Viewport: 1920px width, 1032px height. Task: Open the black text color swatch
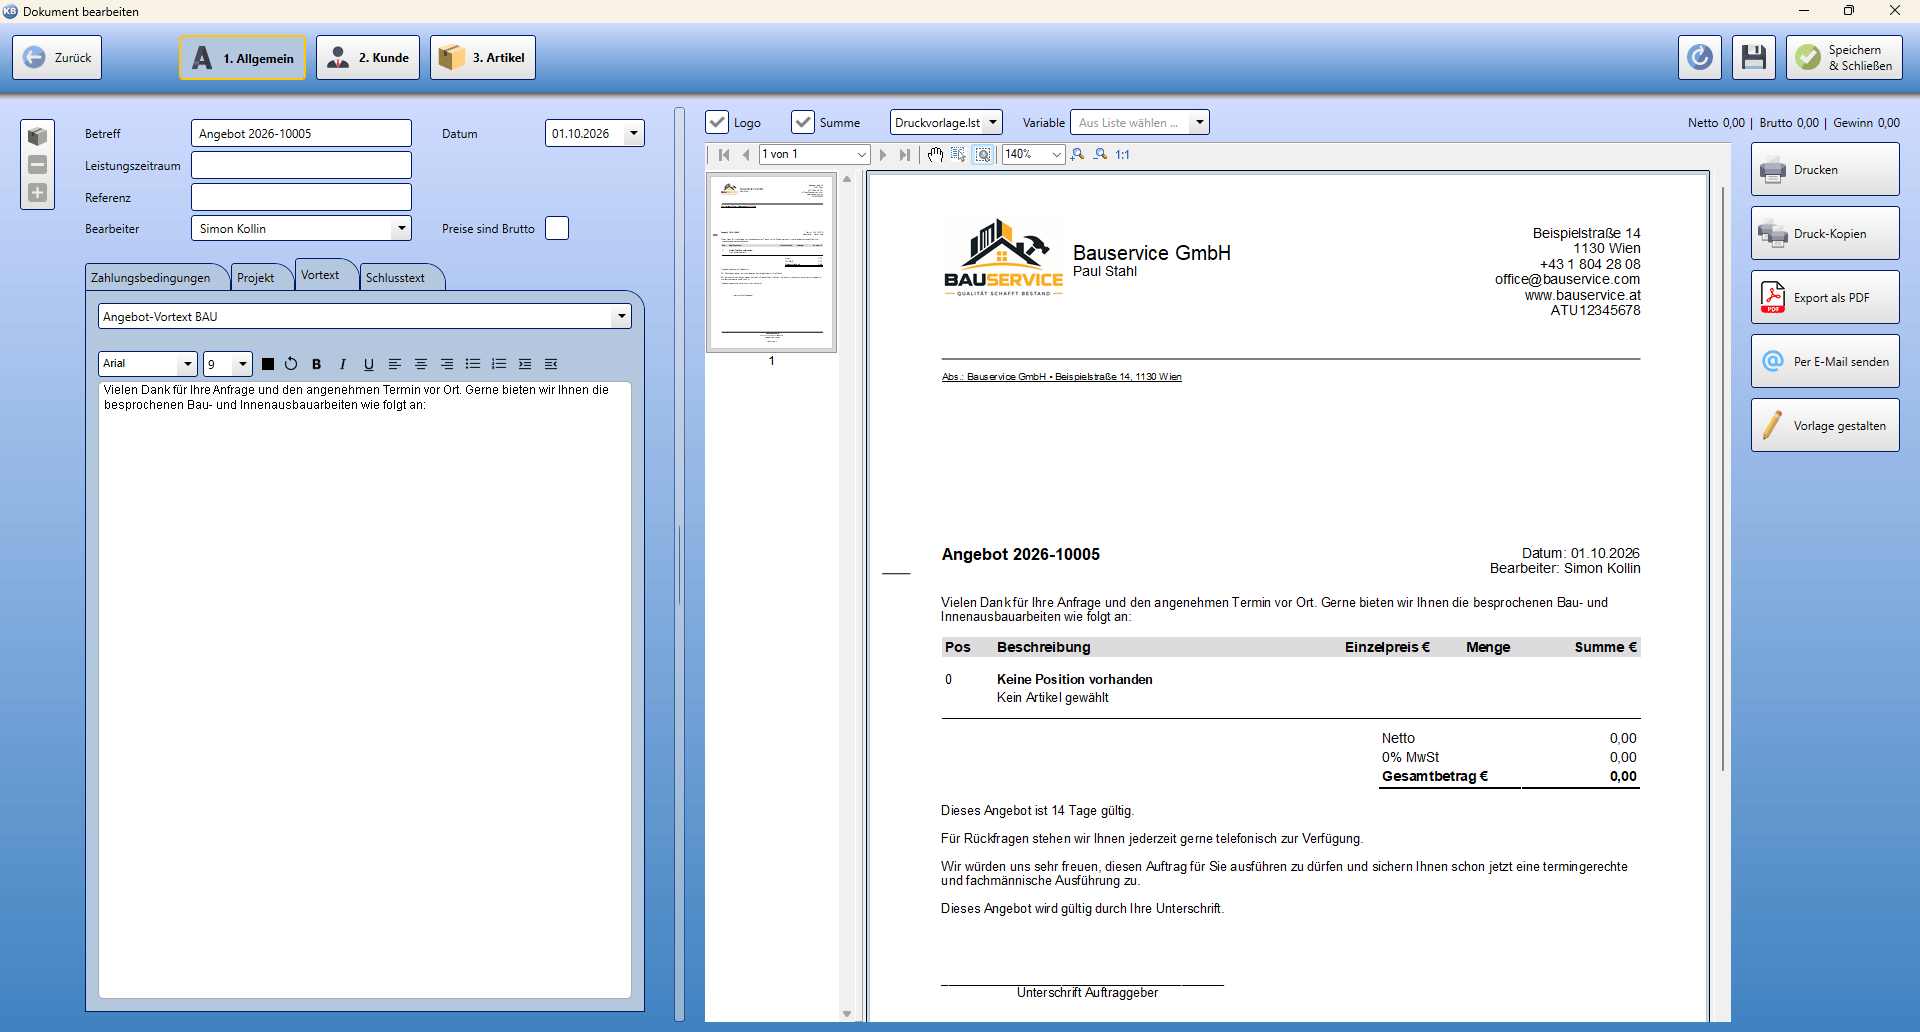click(267, 364)
